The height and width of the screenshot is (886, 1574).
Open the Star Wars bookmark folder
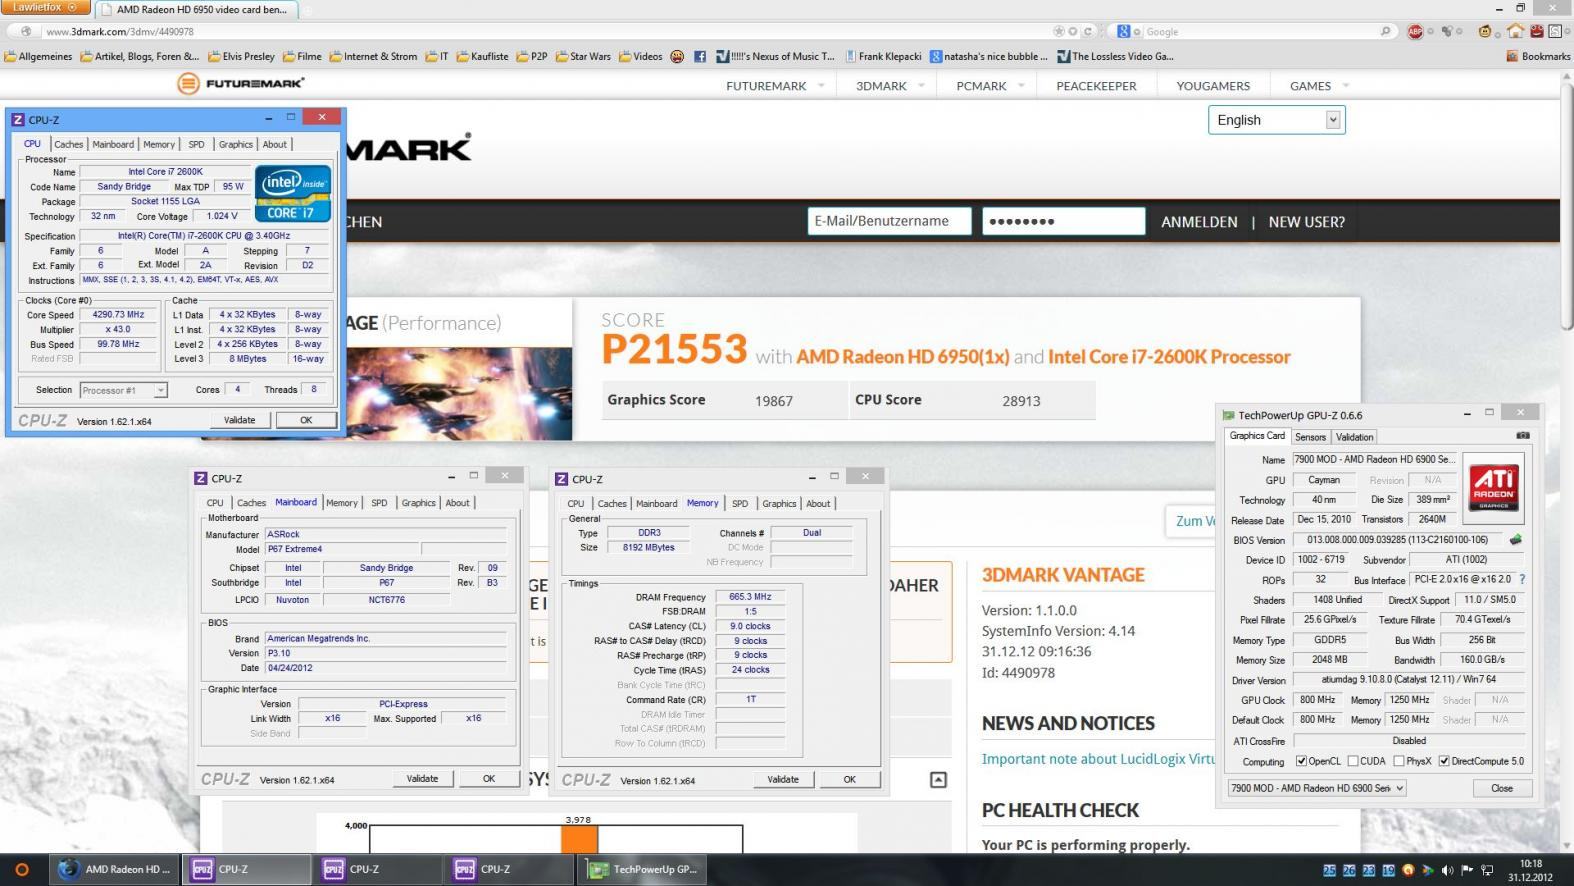(582, 56)
